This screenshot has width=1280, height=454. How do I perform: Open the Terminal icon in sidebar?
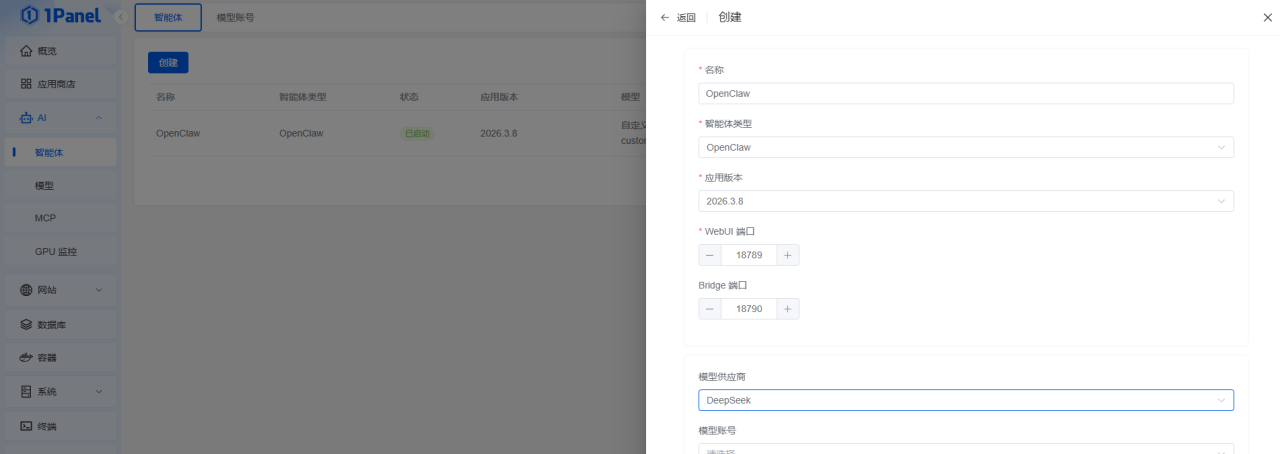[26, 426]
